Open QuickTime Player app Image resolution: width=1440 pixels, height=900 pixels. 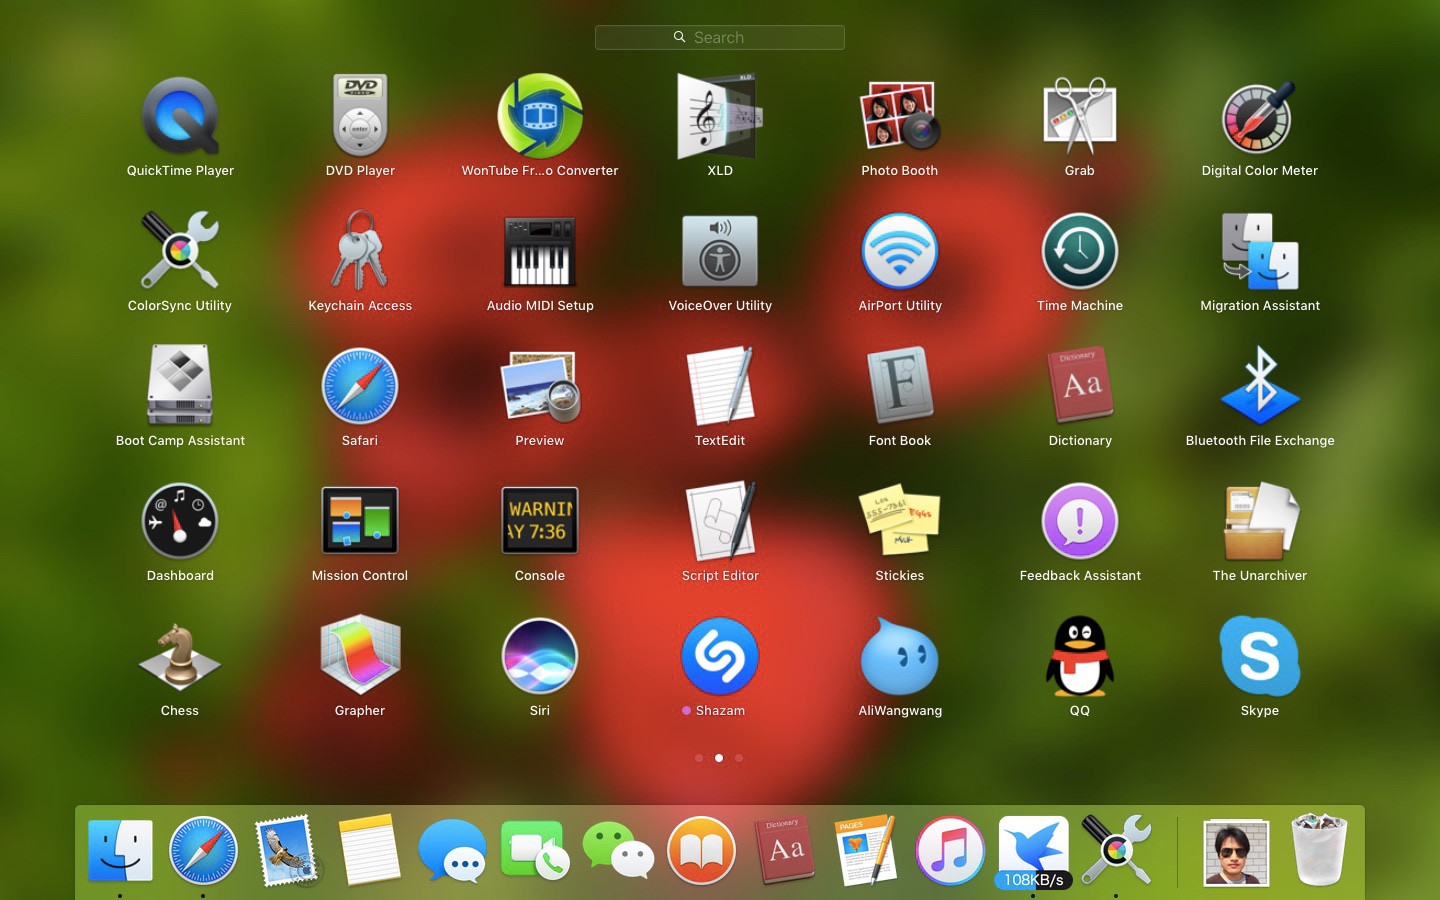point(180,118)
